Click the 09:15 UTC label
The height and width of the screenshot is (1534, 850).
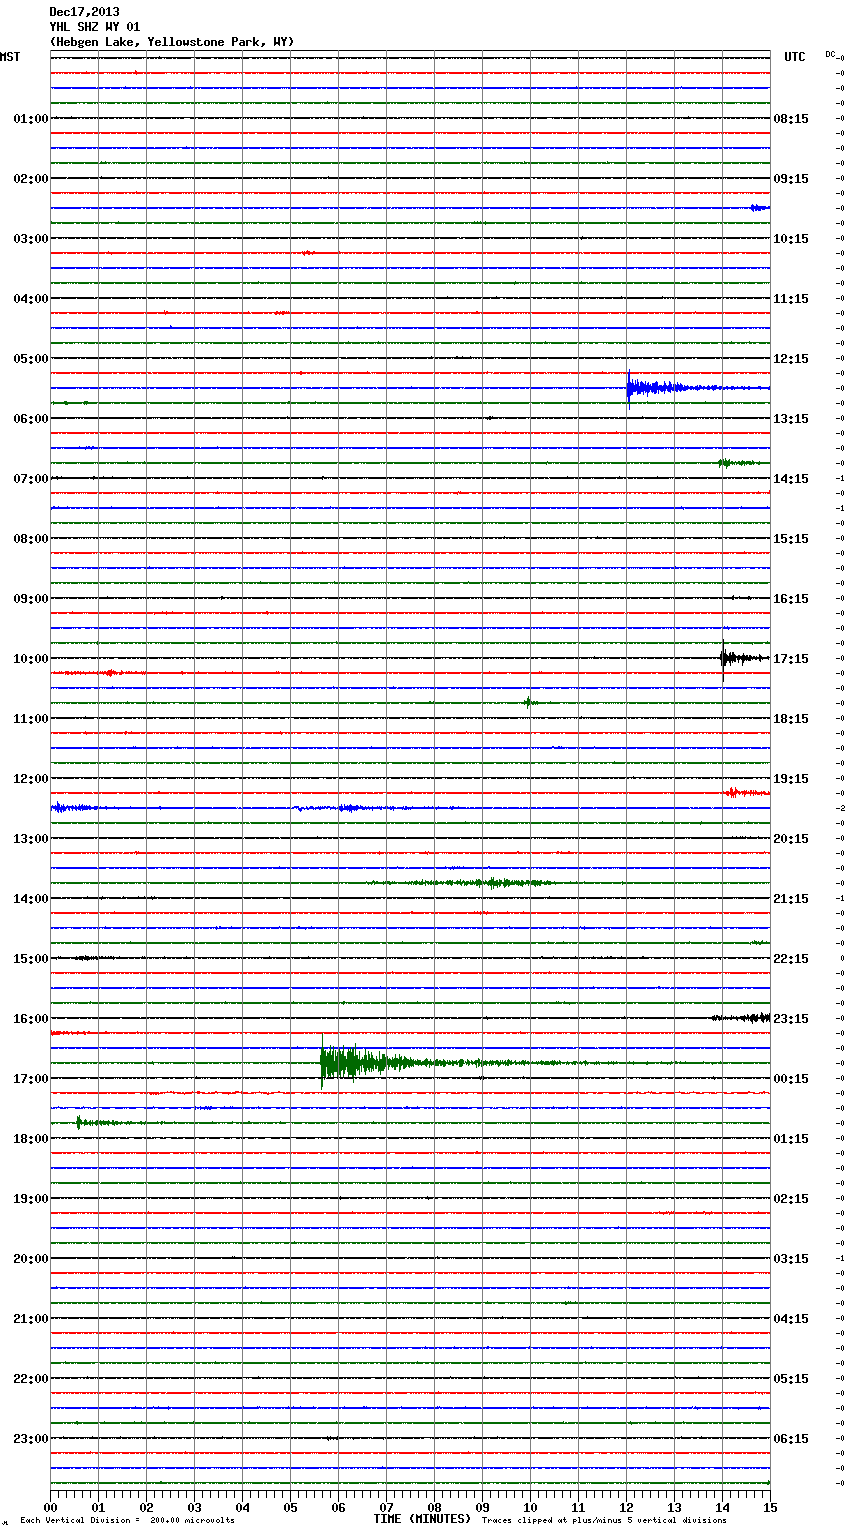coord(791,179)
